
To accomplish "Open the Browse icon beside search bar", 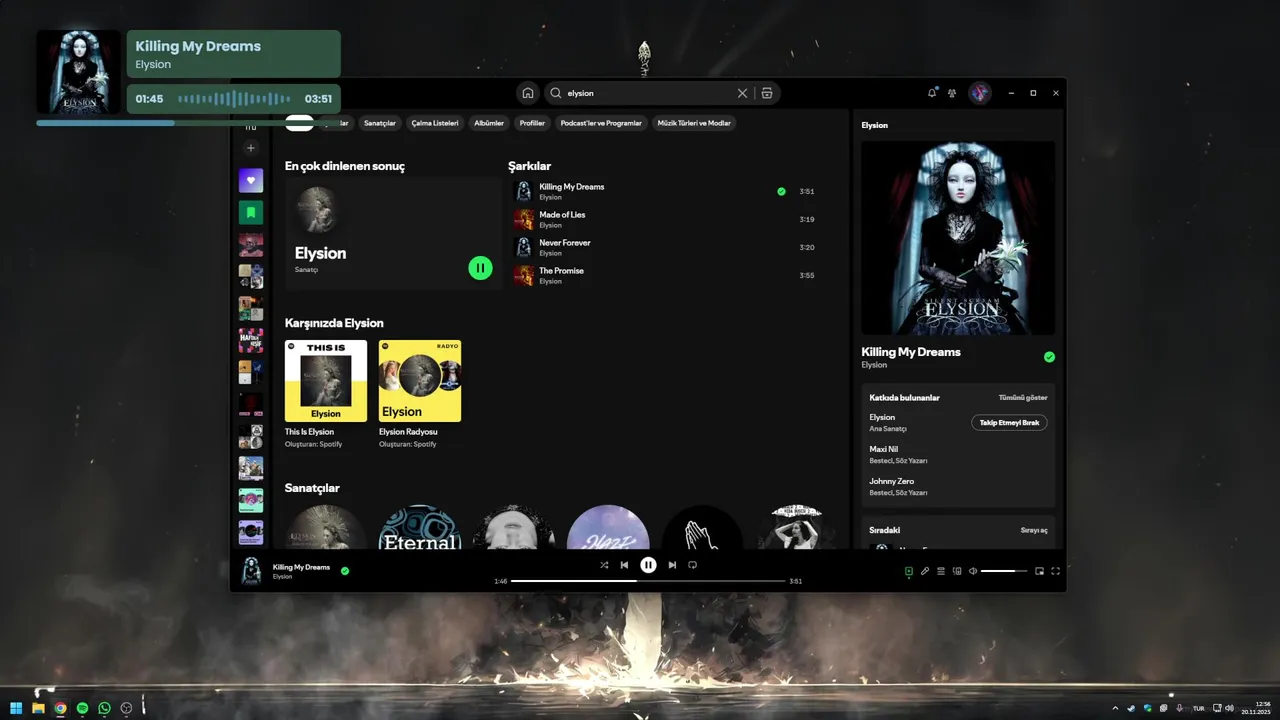I will [767, 93].
